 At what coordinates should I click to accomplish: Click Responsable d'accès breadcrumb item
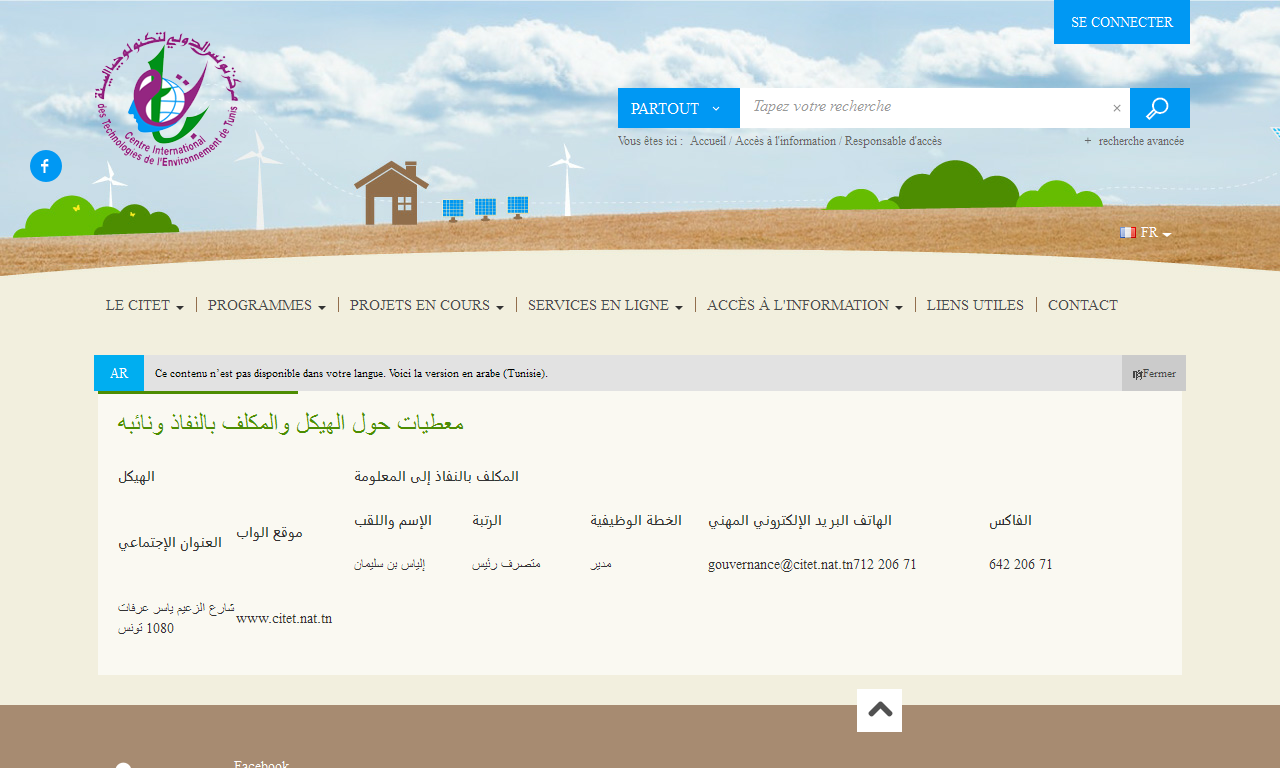[893, 141]
